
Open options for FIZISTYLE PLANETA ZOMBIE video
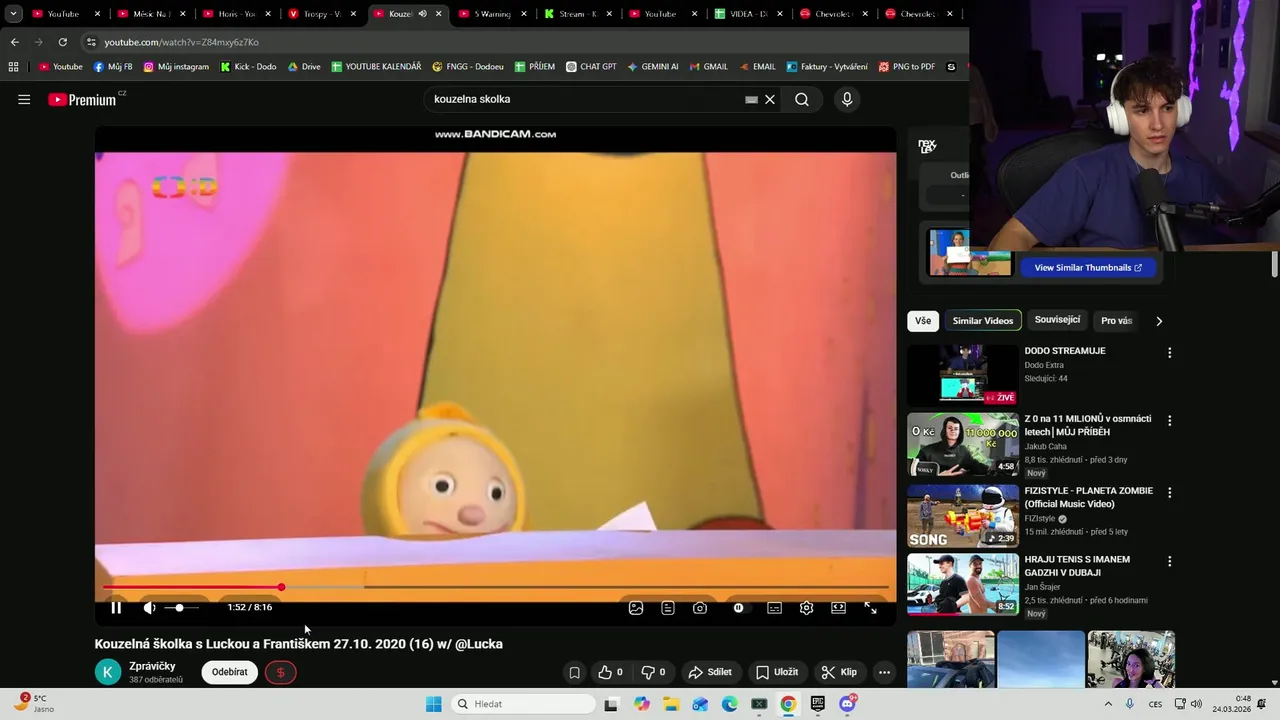[1169, 493]
